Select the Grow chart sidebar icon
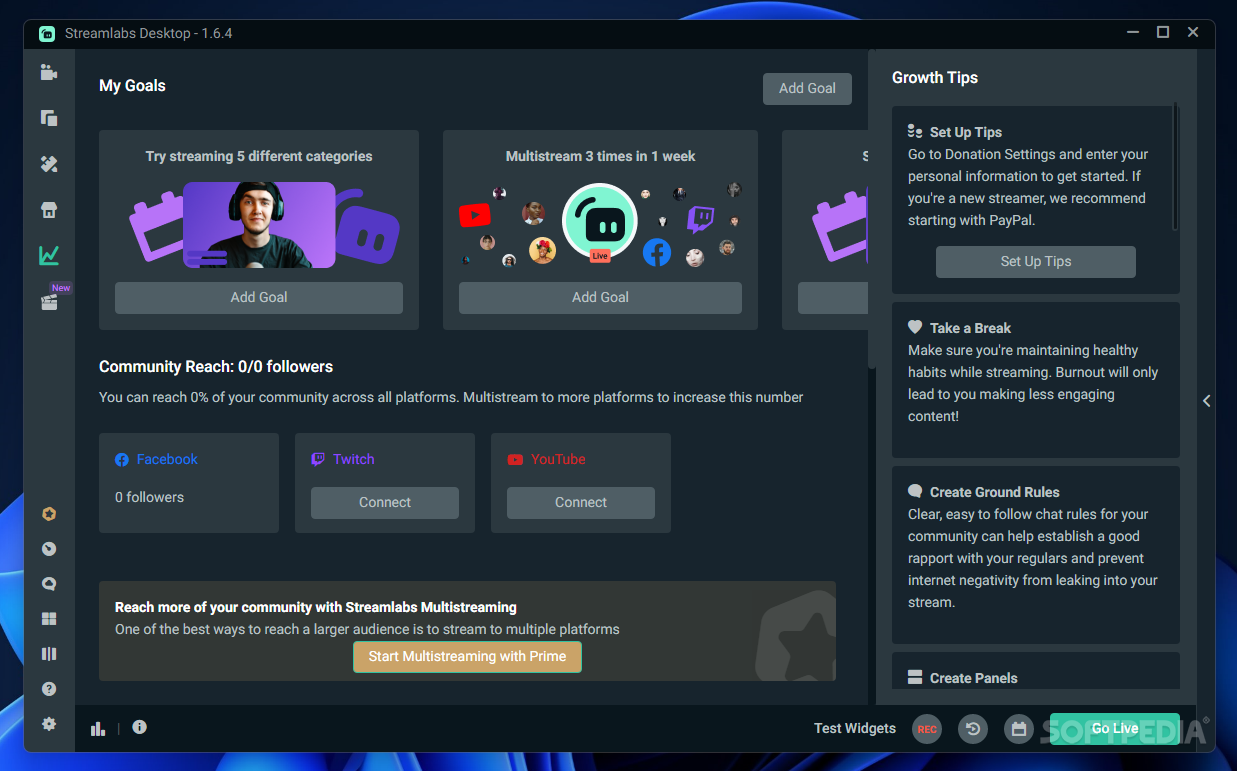This screenshot has width=1237, height=771. (49, 256)
